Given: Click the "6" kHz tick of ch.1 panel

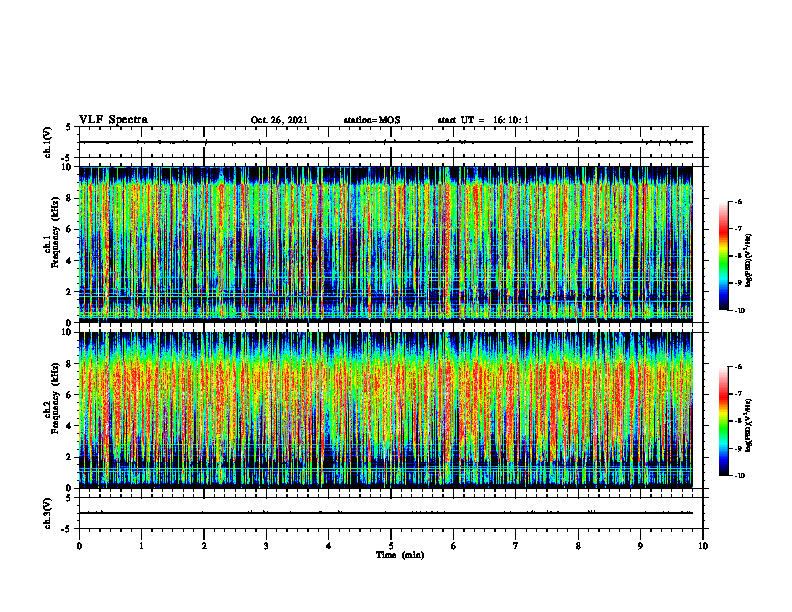Looking at the screenshot, I should [69, 229].
